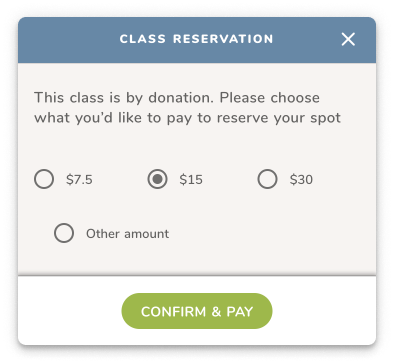This screenshot has height=364, width=394.
Task: Click the "reserve your spot" description line
Action: pyautogui.click(x=187, y=118)
